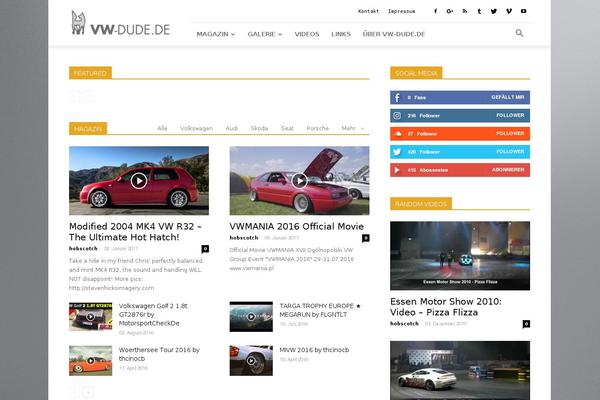Open Volkswagen Golf 2 1.8t article link
The image size is (600, 400).
(x=153, y=314)
